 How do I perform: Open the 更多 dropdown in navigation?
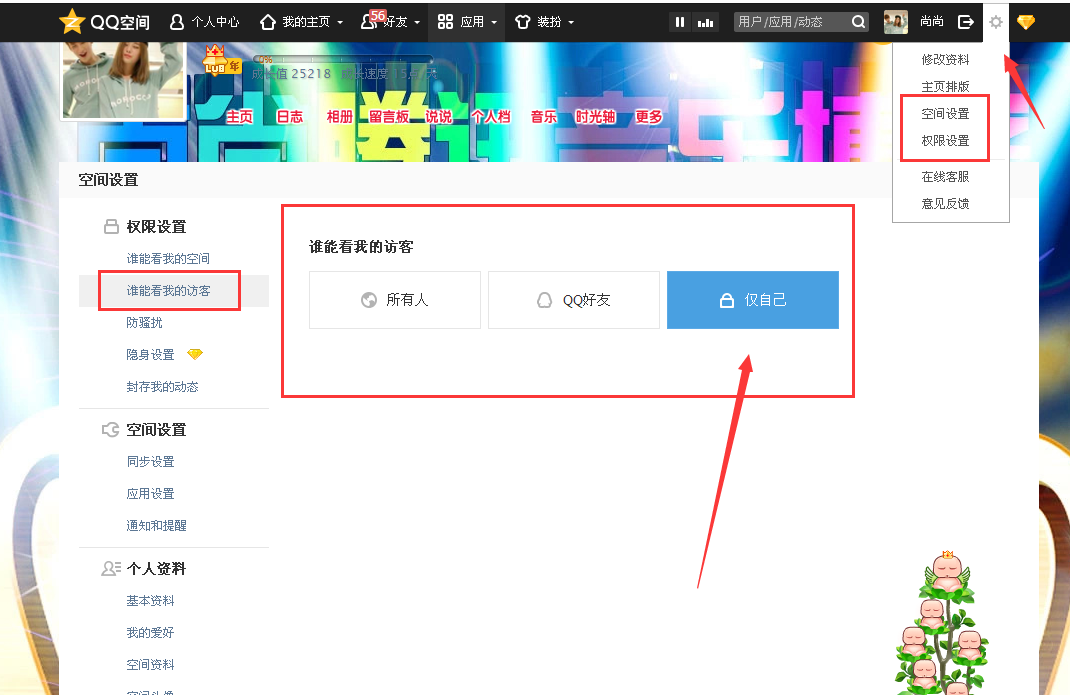[x=647, y=117]
